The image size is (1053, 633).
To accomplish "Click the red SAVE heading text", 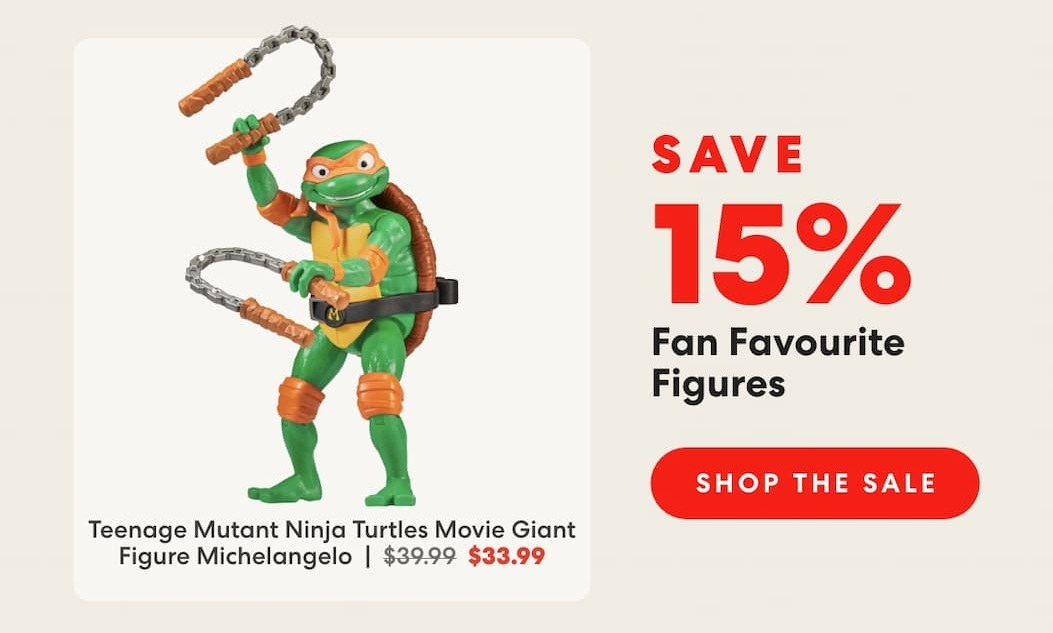I will [727, 154].
